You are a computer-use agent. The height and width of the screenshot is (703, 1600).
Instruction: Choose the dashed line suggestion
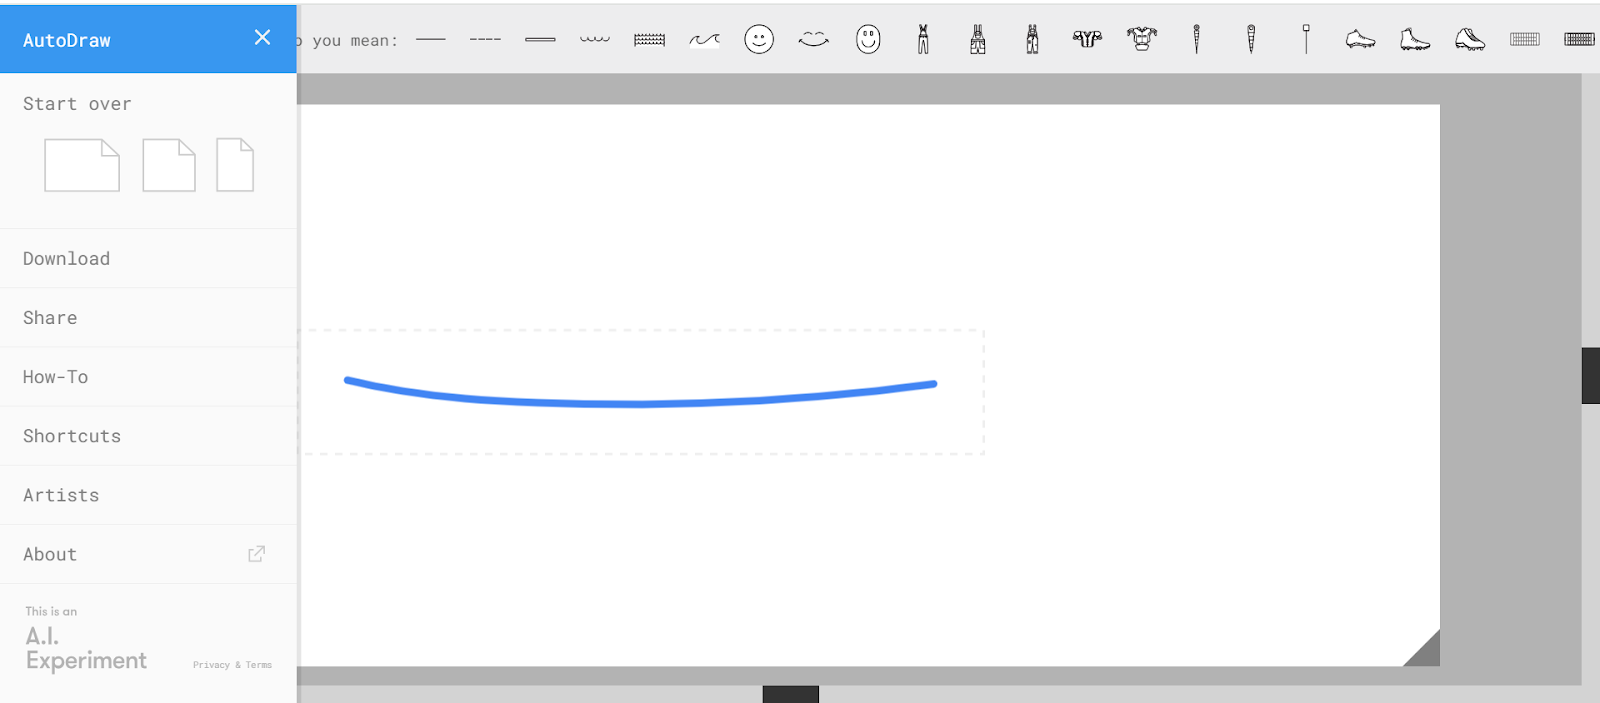coord(485,40)
